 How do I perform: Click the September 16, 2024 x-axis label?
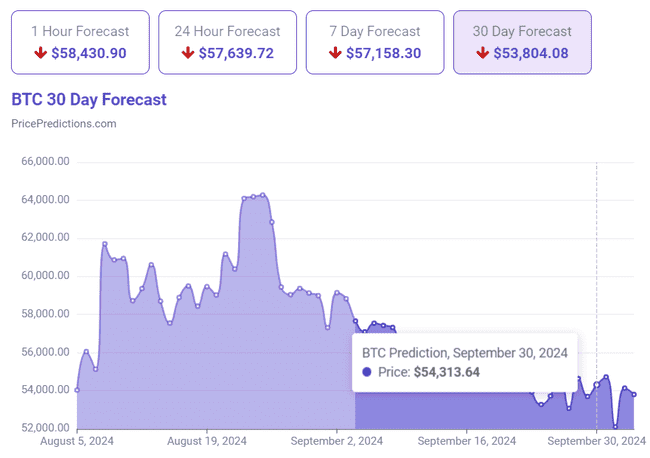pyautogui.click(x=467, y=440)
